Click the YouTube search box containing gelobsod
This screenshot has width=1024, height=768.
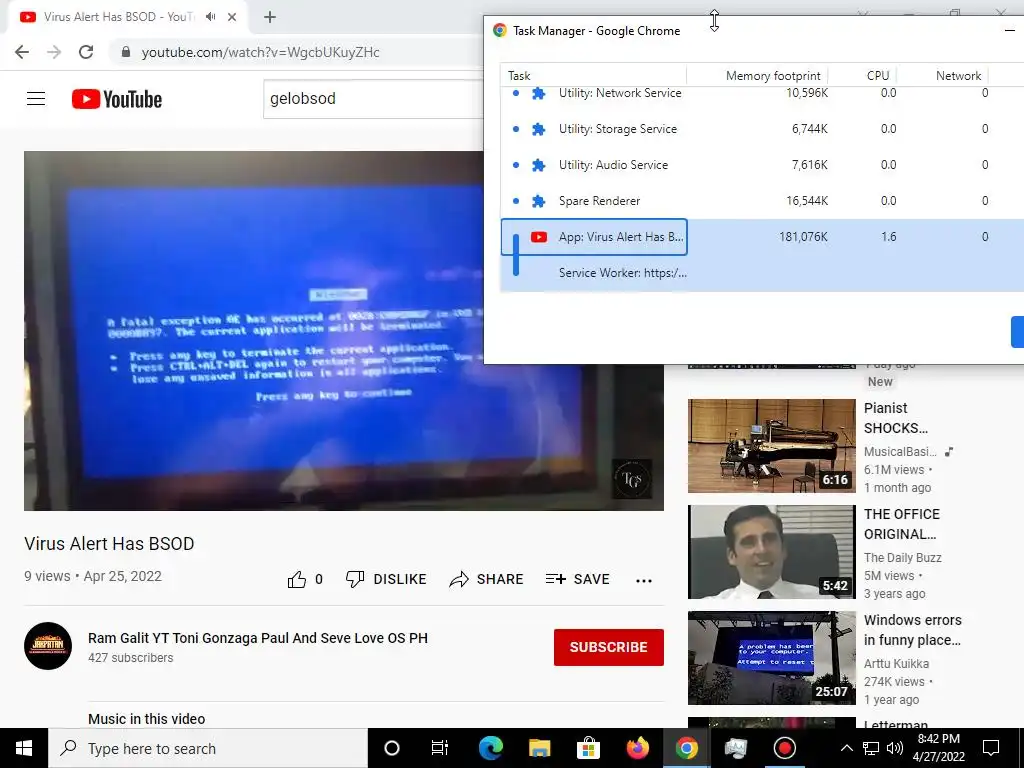tap(373, 99)
